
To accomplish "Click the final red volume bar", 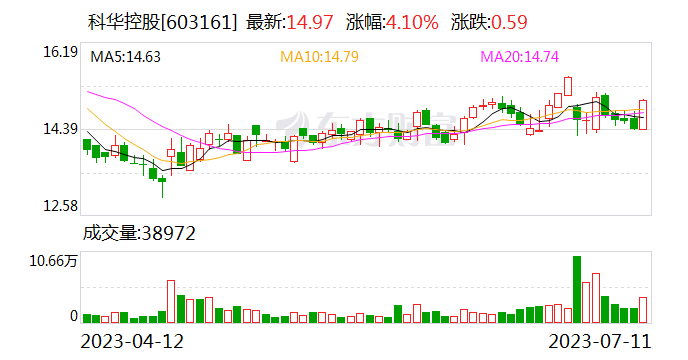I will (x=643, y=310).
